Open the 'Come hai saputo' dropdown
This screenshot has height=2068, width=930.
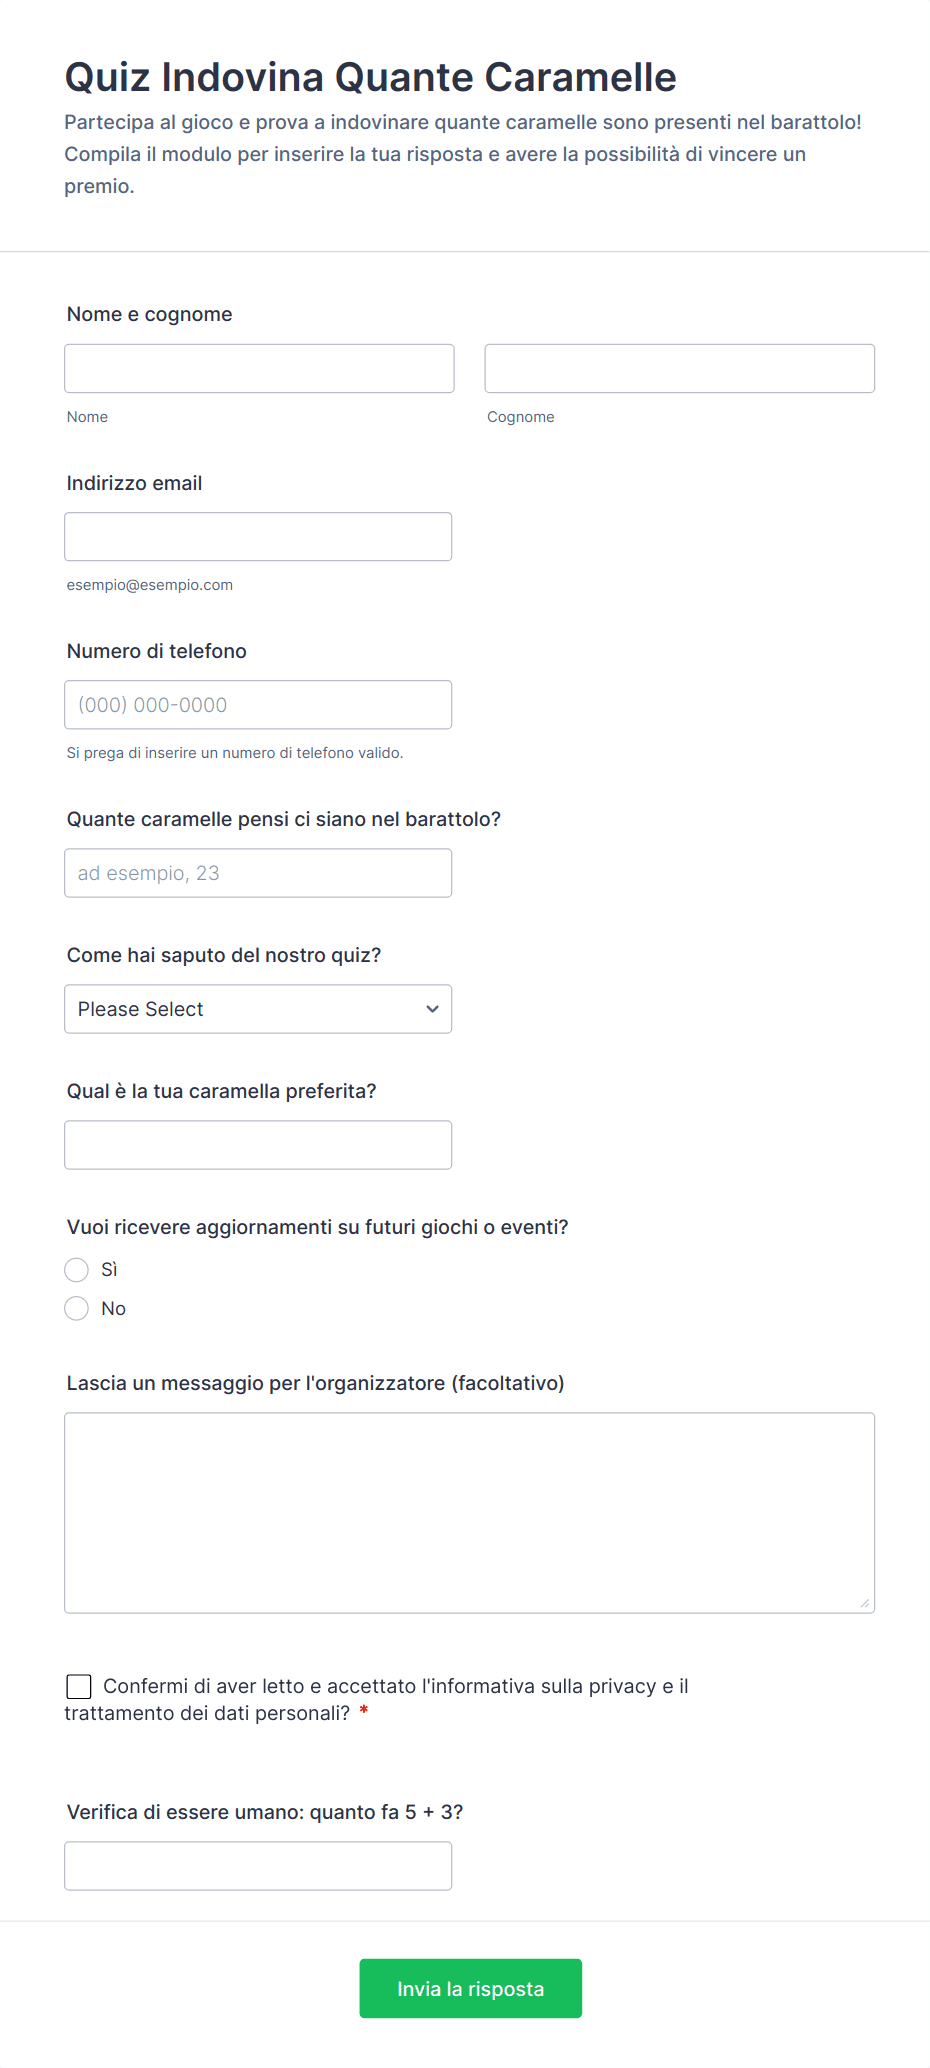click(258, 1009)
